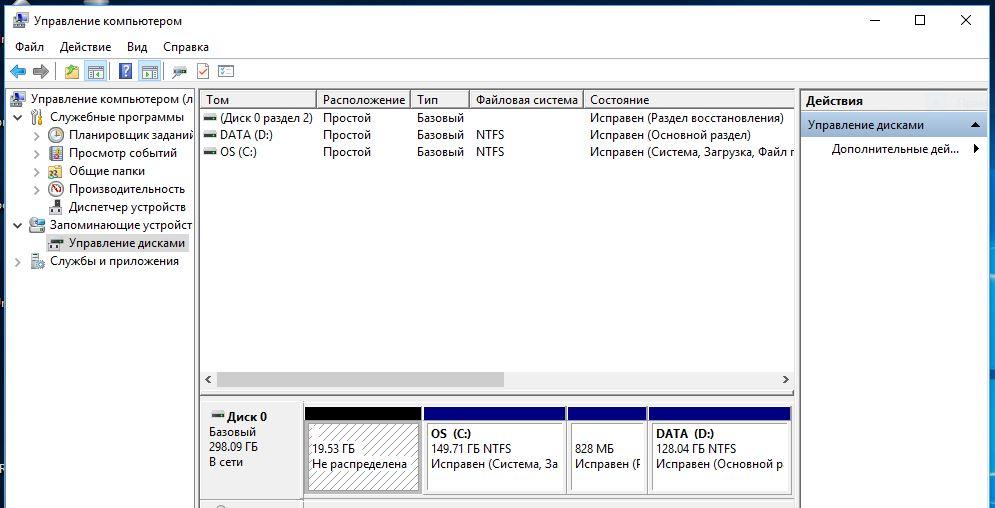Open the Справка menu
Image resolution: width=995 pixels, height=508 pixels.
tap(186, 47)
